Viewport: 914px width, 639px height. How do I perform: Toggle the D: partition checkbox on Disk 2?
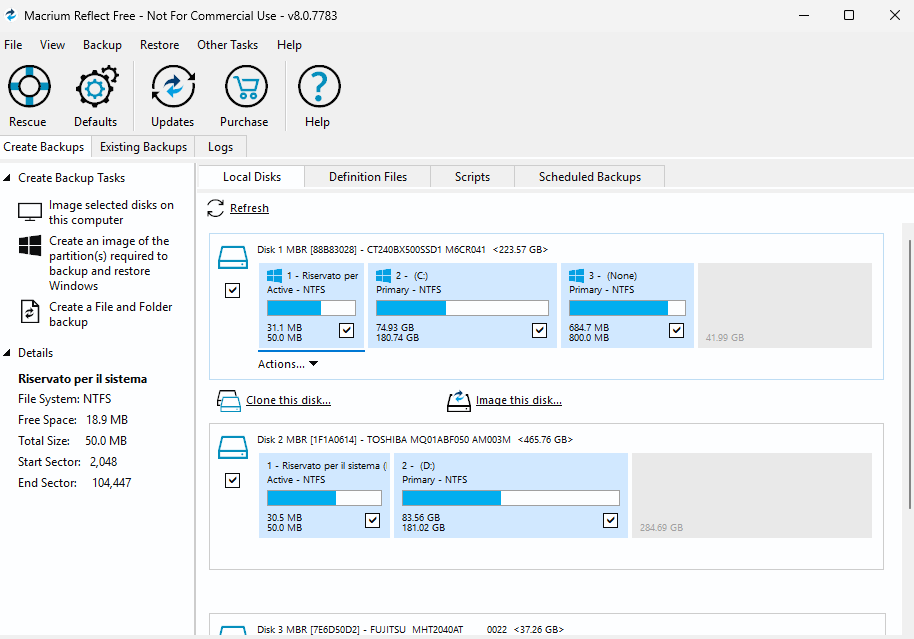tap(610, 520)
